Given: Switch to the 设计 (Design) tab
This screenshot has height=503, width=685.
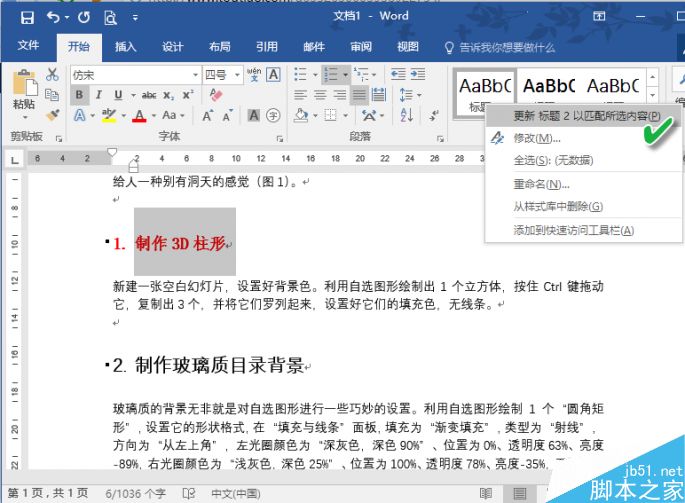Looking at the screenshot, I should pyautogui.click(x=173, y=46).
